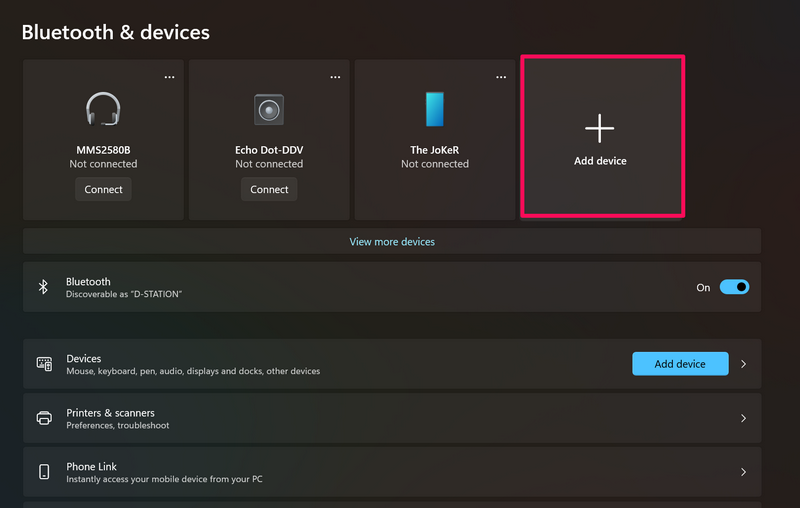The image size is (800, 508).
Task: Connect the MMS2580B headset
Action: pos(103,189)
